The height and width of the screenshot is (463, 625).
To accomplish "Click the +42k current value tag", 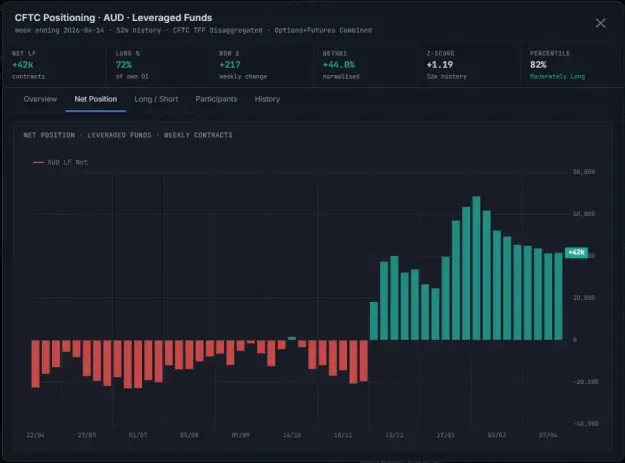I will (x=576, y=252).
